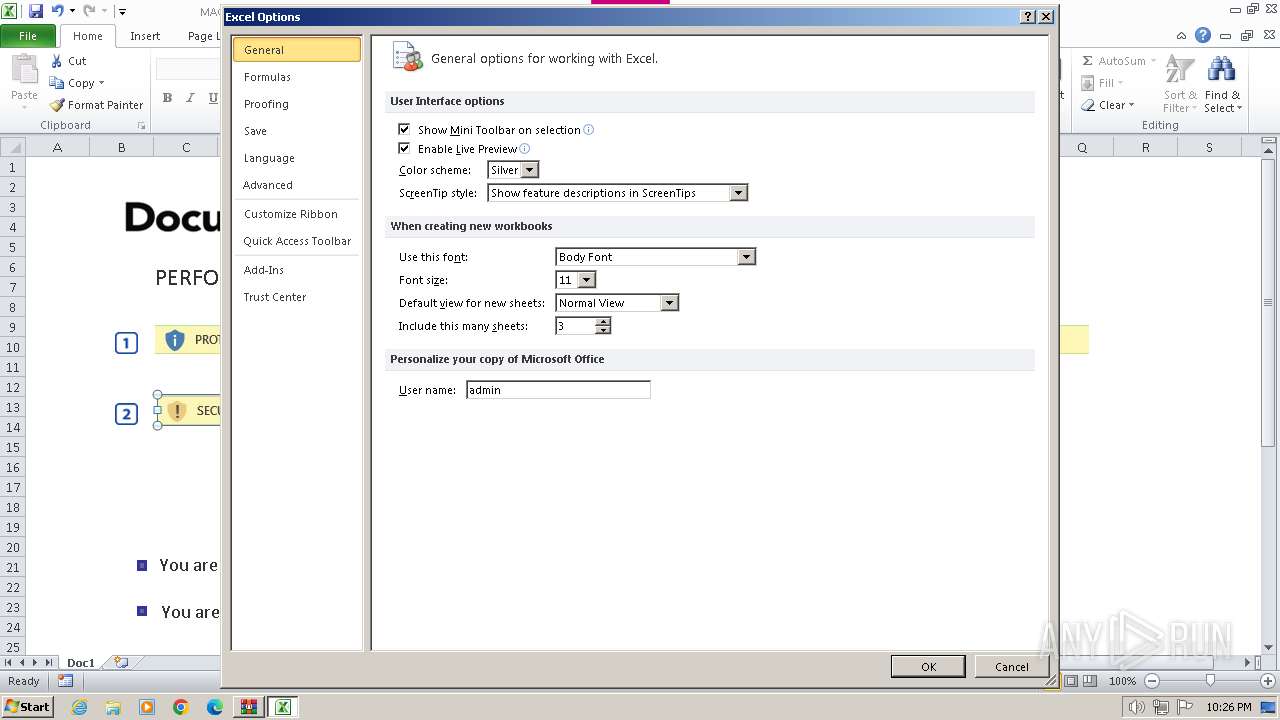Click the Doc1 sheet tab
1280x720 pixels.
tap(81, 663)
